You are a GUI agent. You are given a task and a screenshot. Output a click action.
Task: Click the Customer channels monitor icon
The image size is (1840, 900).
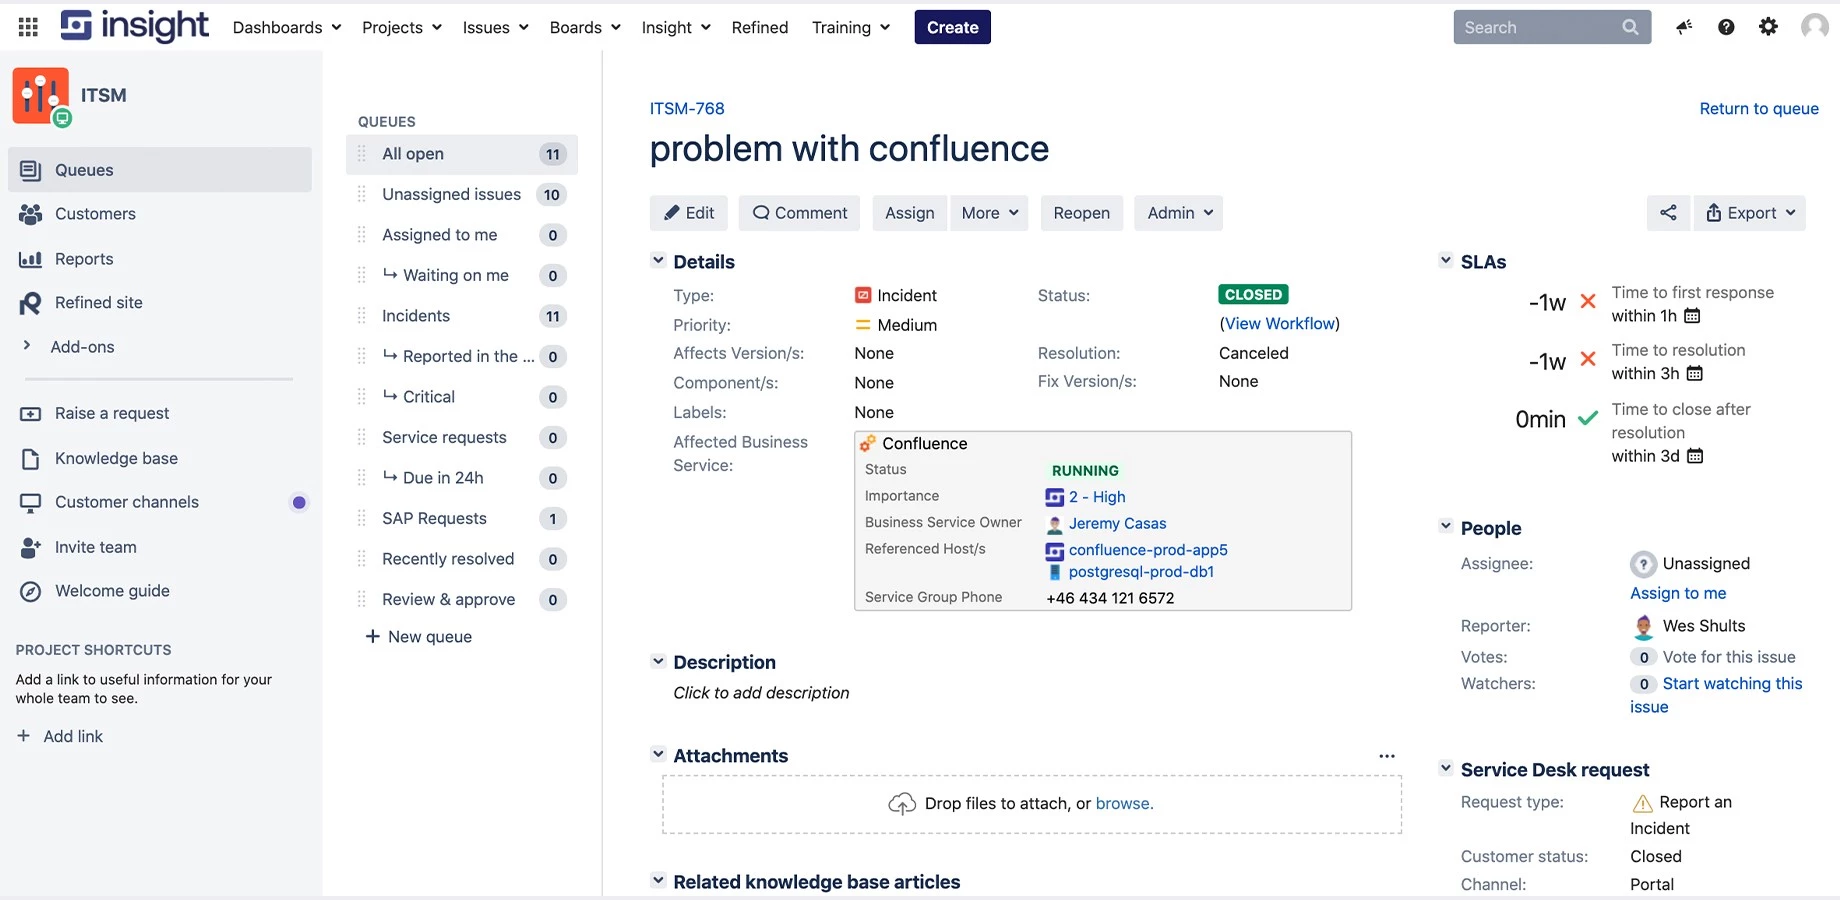(x=31, y=503)
